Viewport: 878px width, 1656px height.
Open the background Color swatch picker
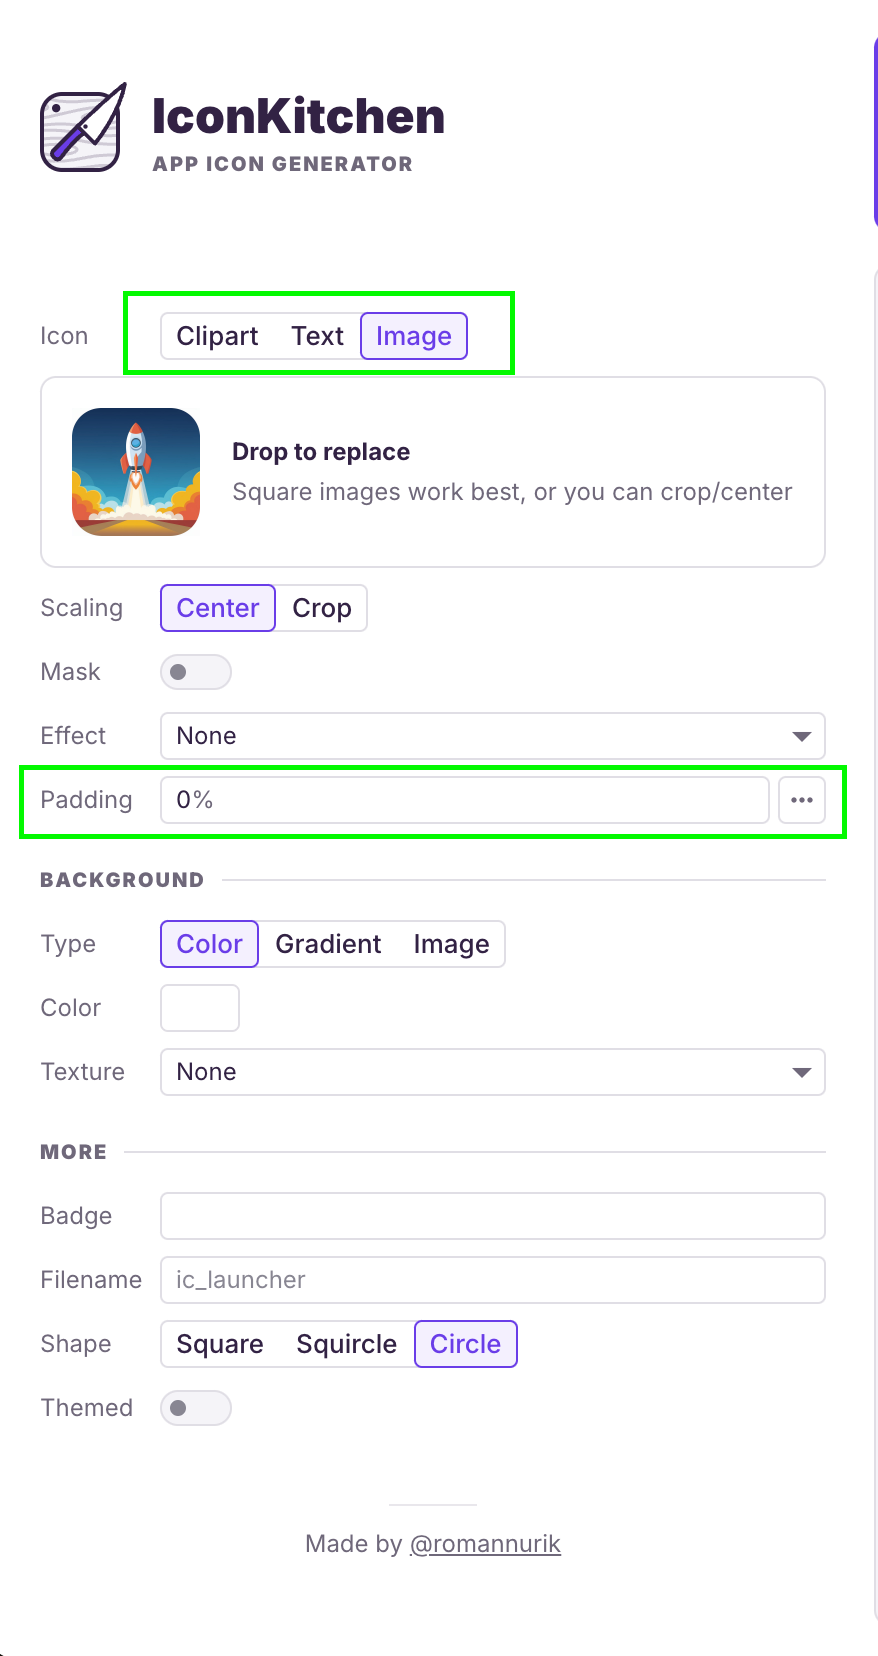tap(199, 1007)
